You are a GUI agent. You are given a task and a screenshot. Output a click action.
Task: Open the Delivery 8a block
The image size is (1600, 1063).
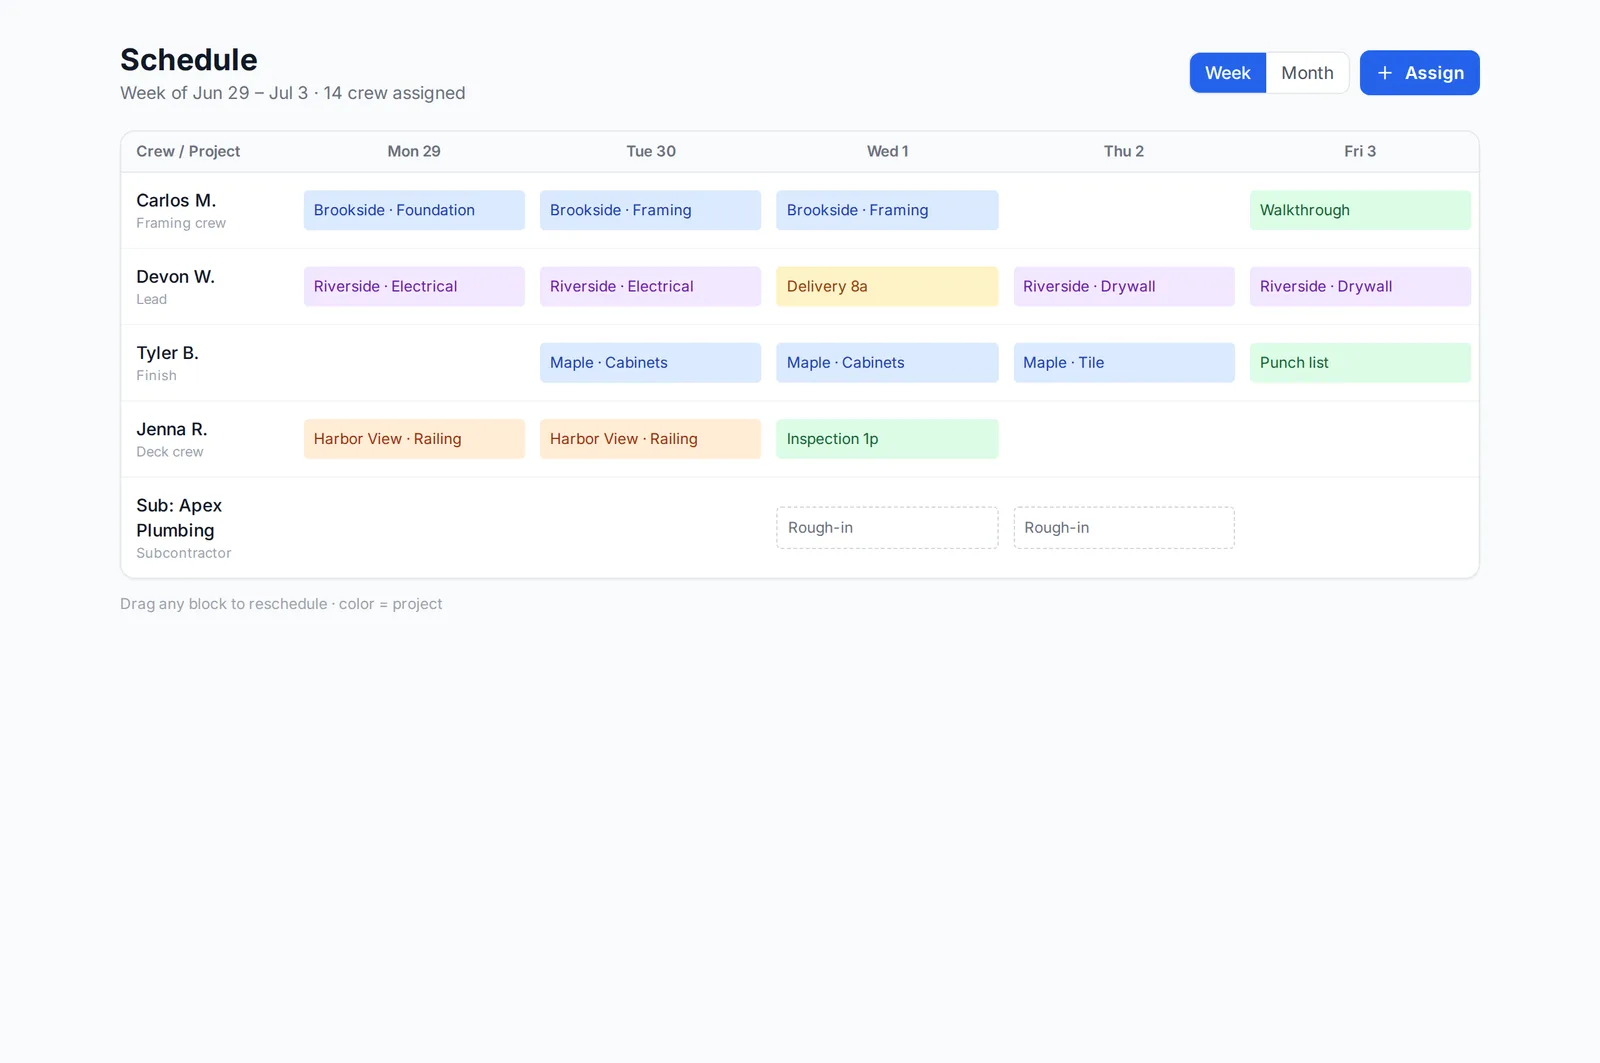tap(887, 286)
